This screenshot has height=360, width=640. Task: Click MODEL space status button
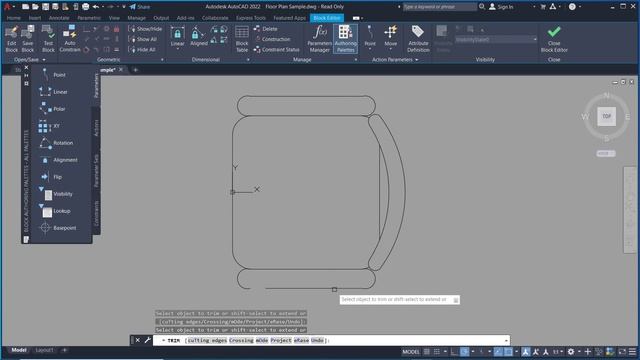(x=411, y=351)
